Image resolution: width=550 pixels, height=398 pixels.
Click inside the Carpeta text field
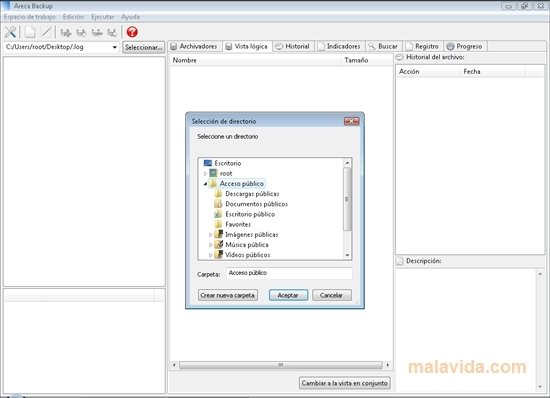tap(289, 273)
